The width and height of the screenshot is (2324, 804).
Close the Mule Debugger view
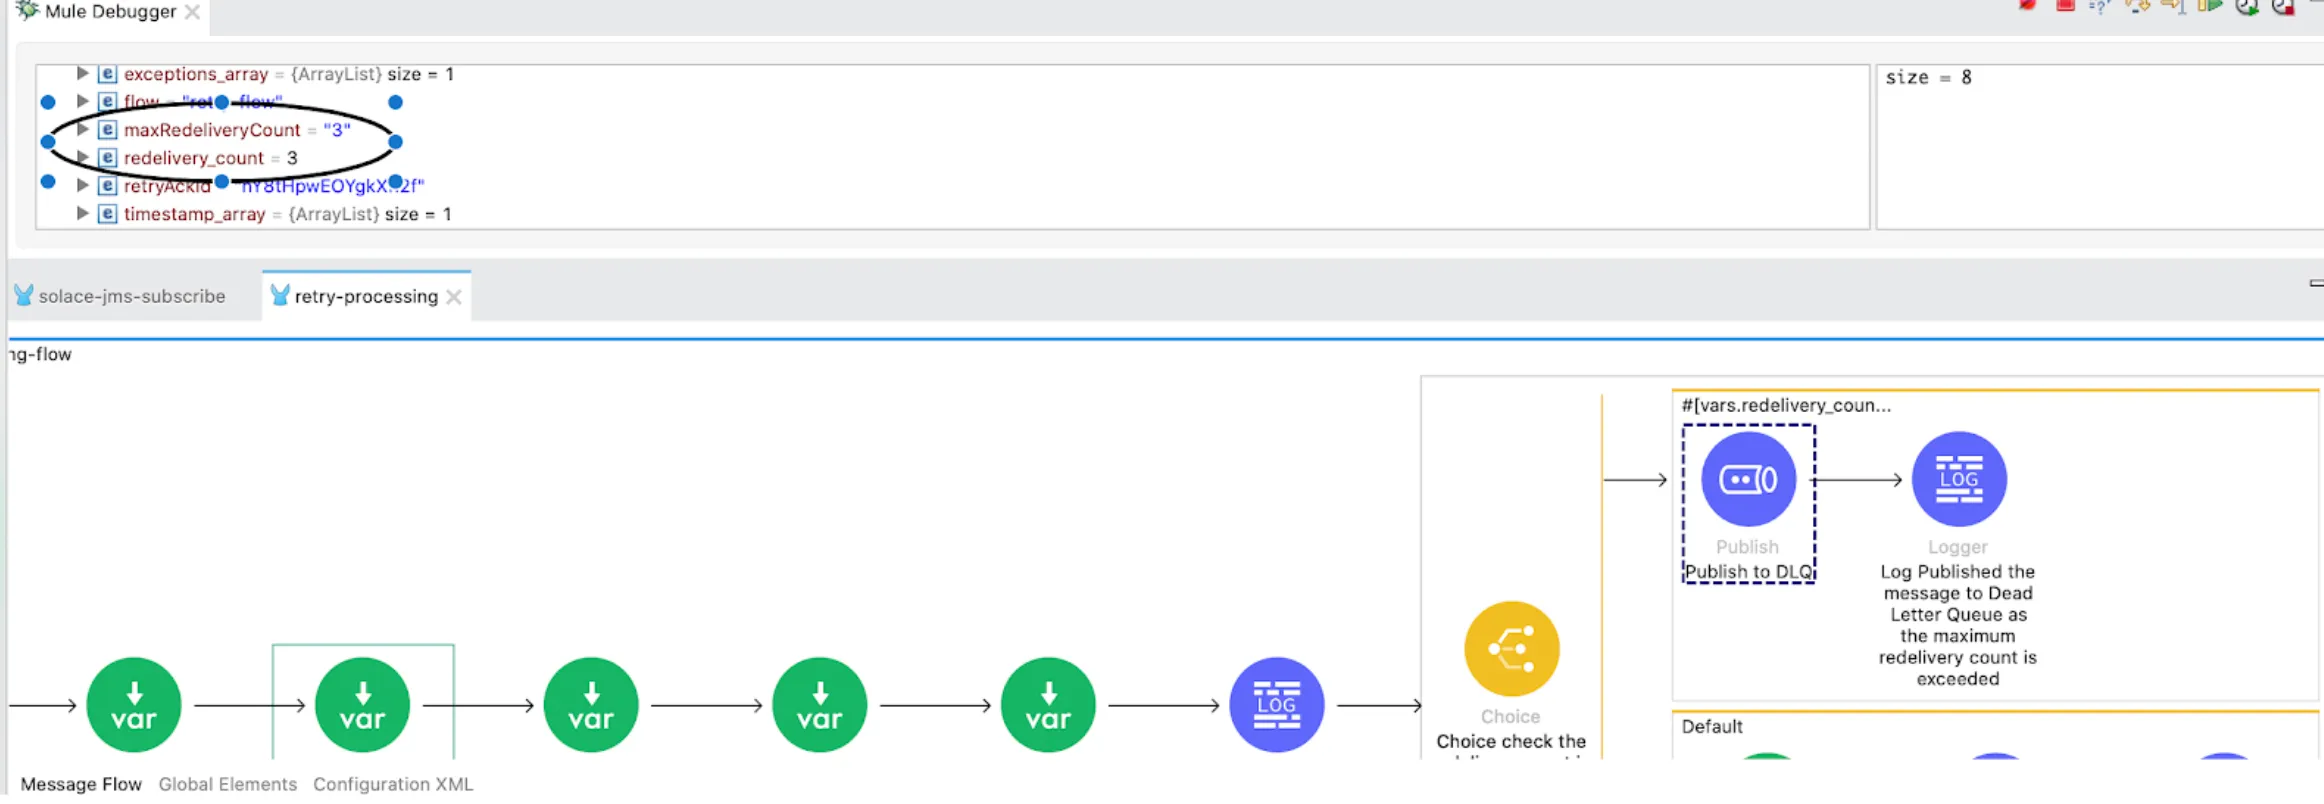point(193,12)
